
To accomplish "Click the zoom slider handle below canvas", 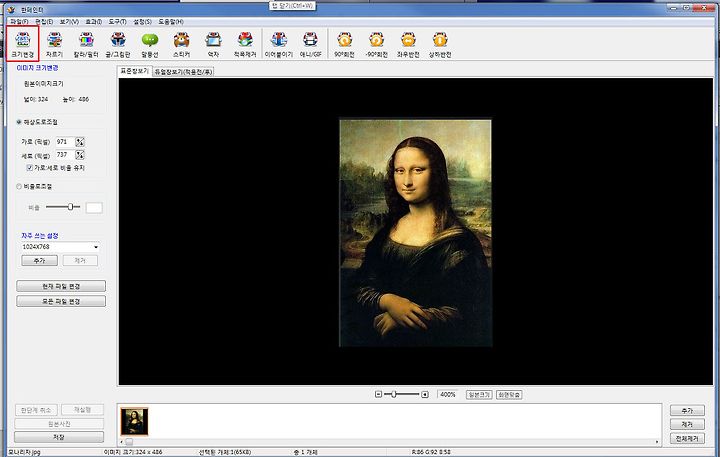I will click(394, 394).
